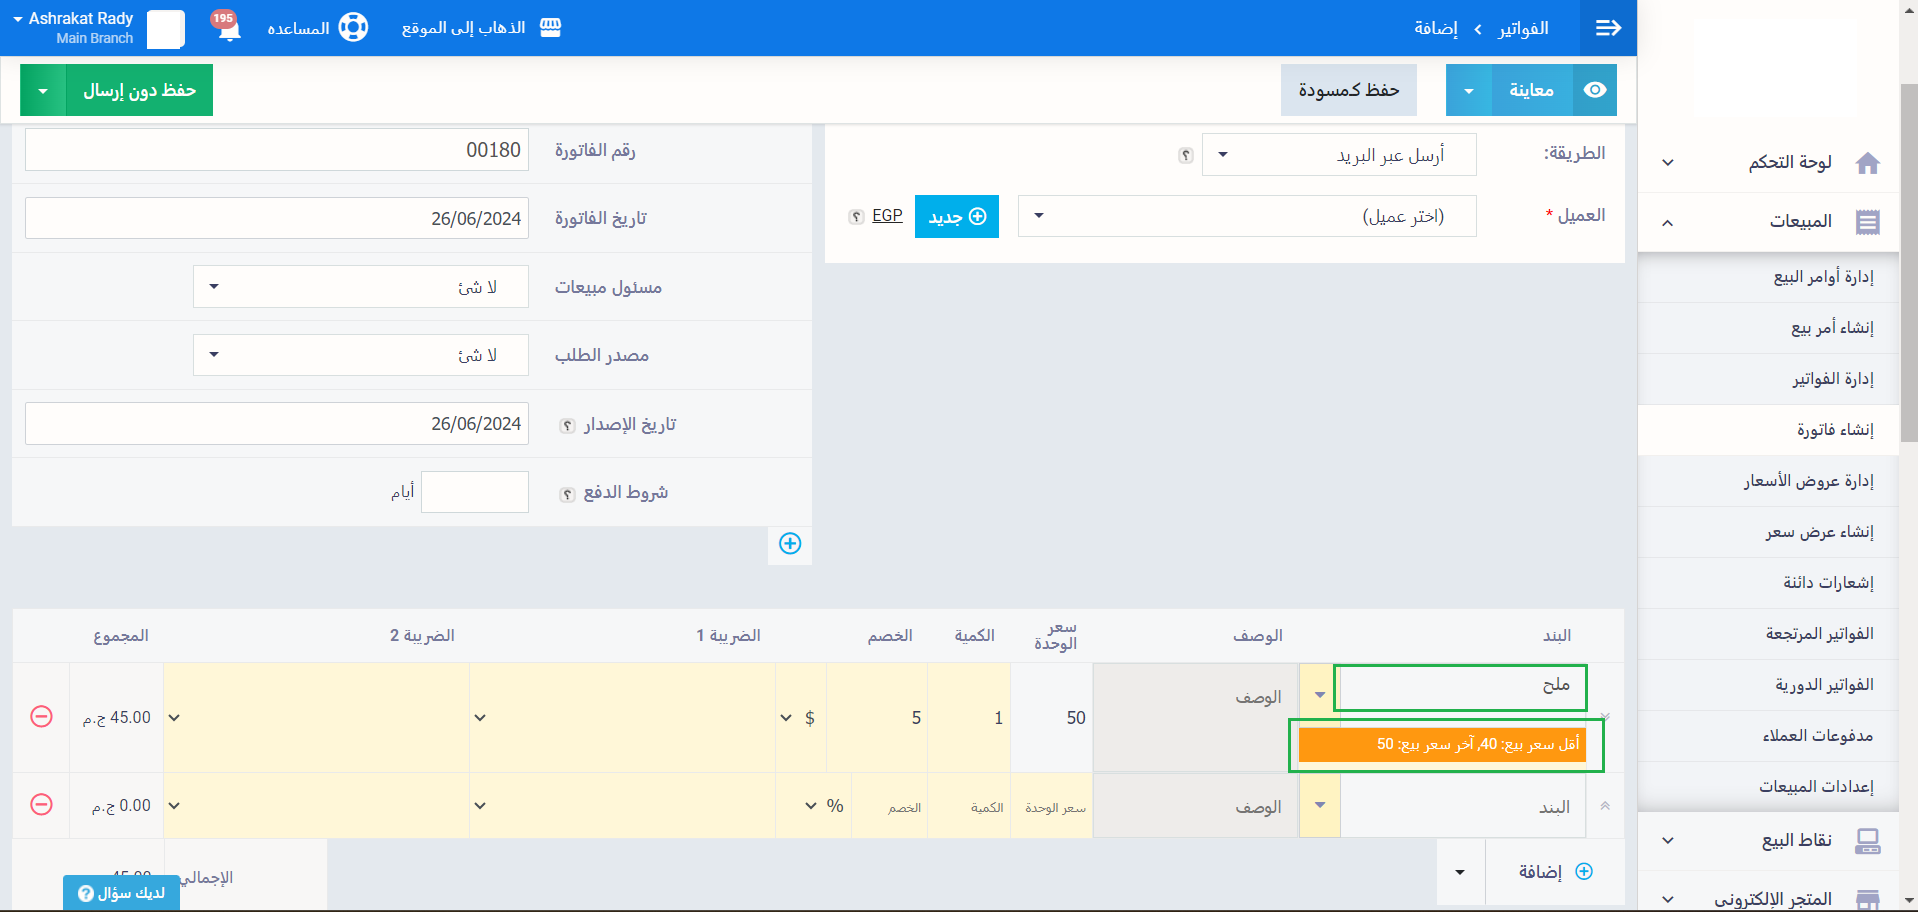This screenshot has height=912, width=1918.
Task: Click the notifications bell icon
Action: coord(229,27)
